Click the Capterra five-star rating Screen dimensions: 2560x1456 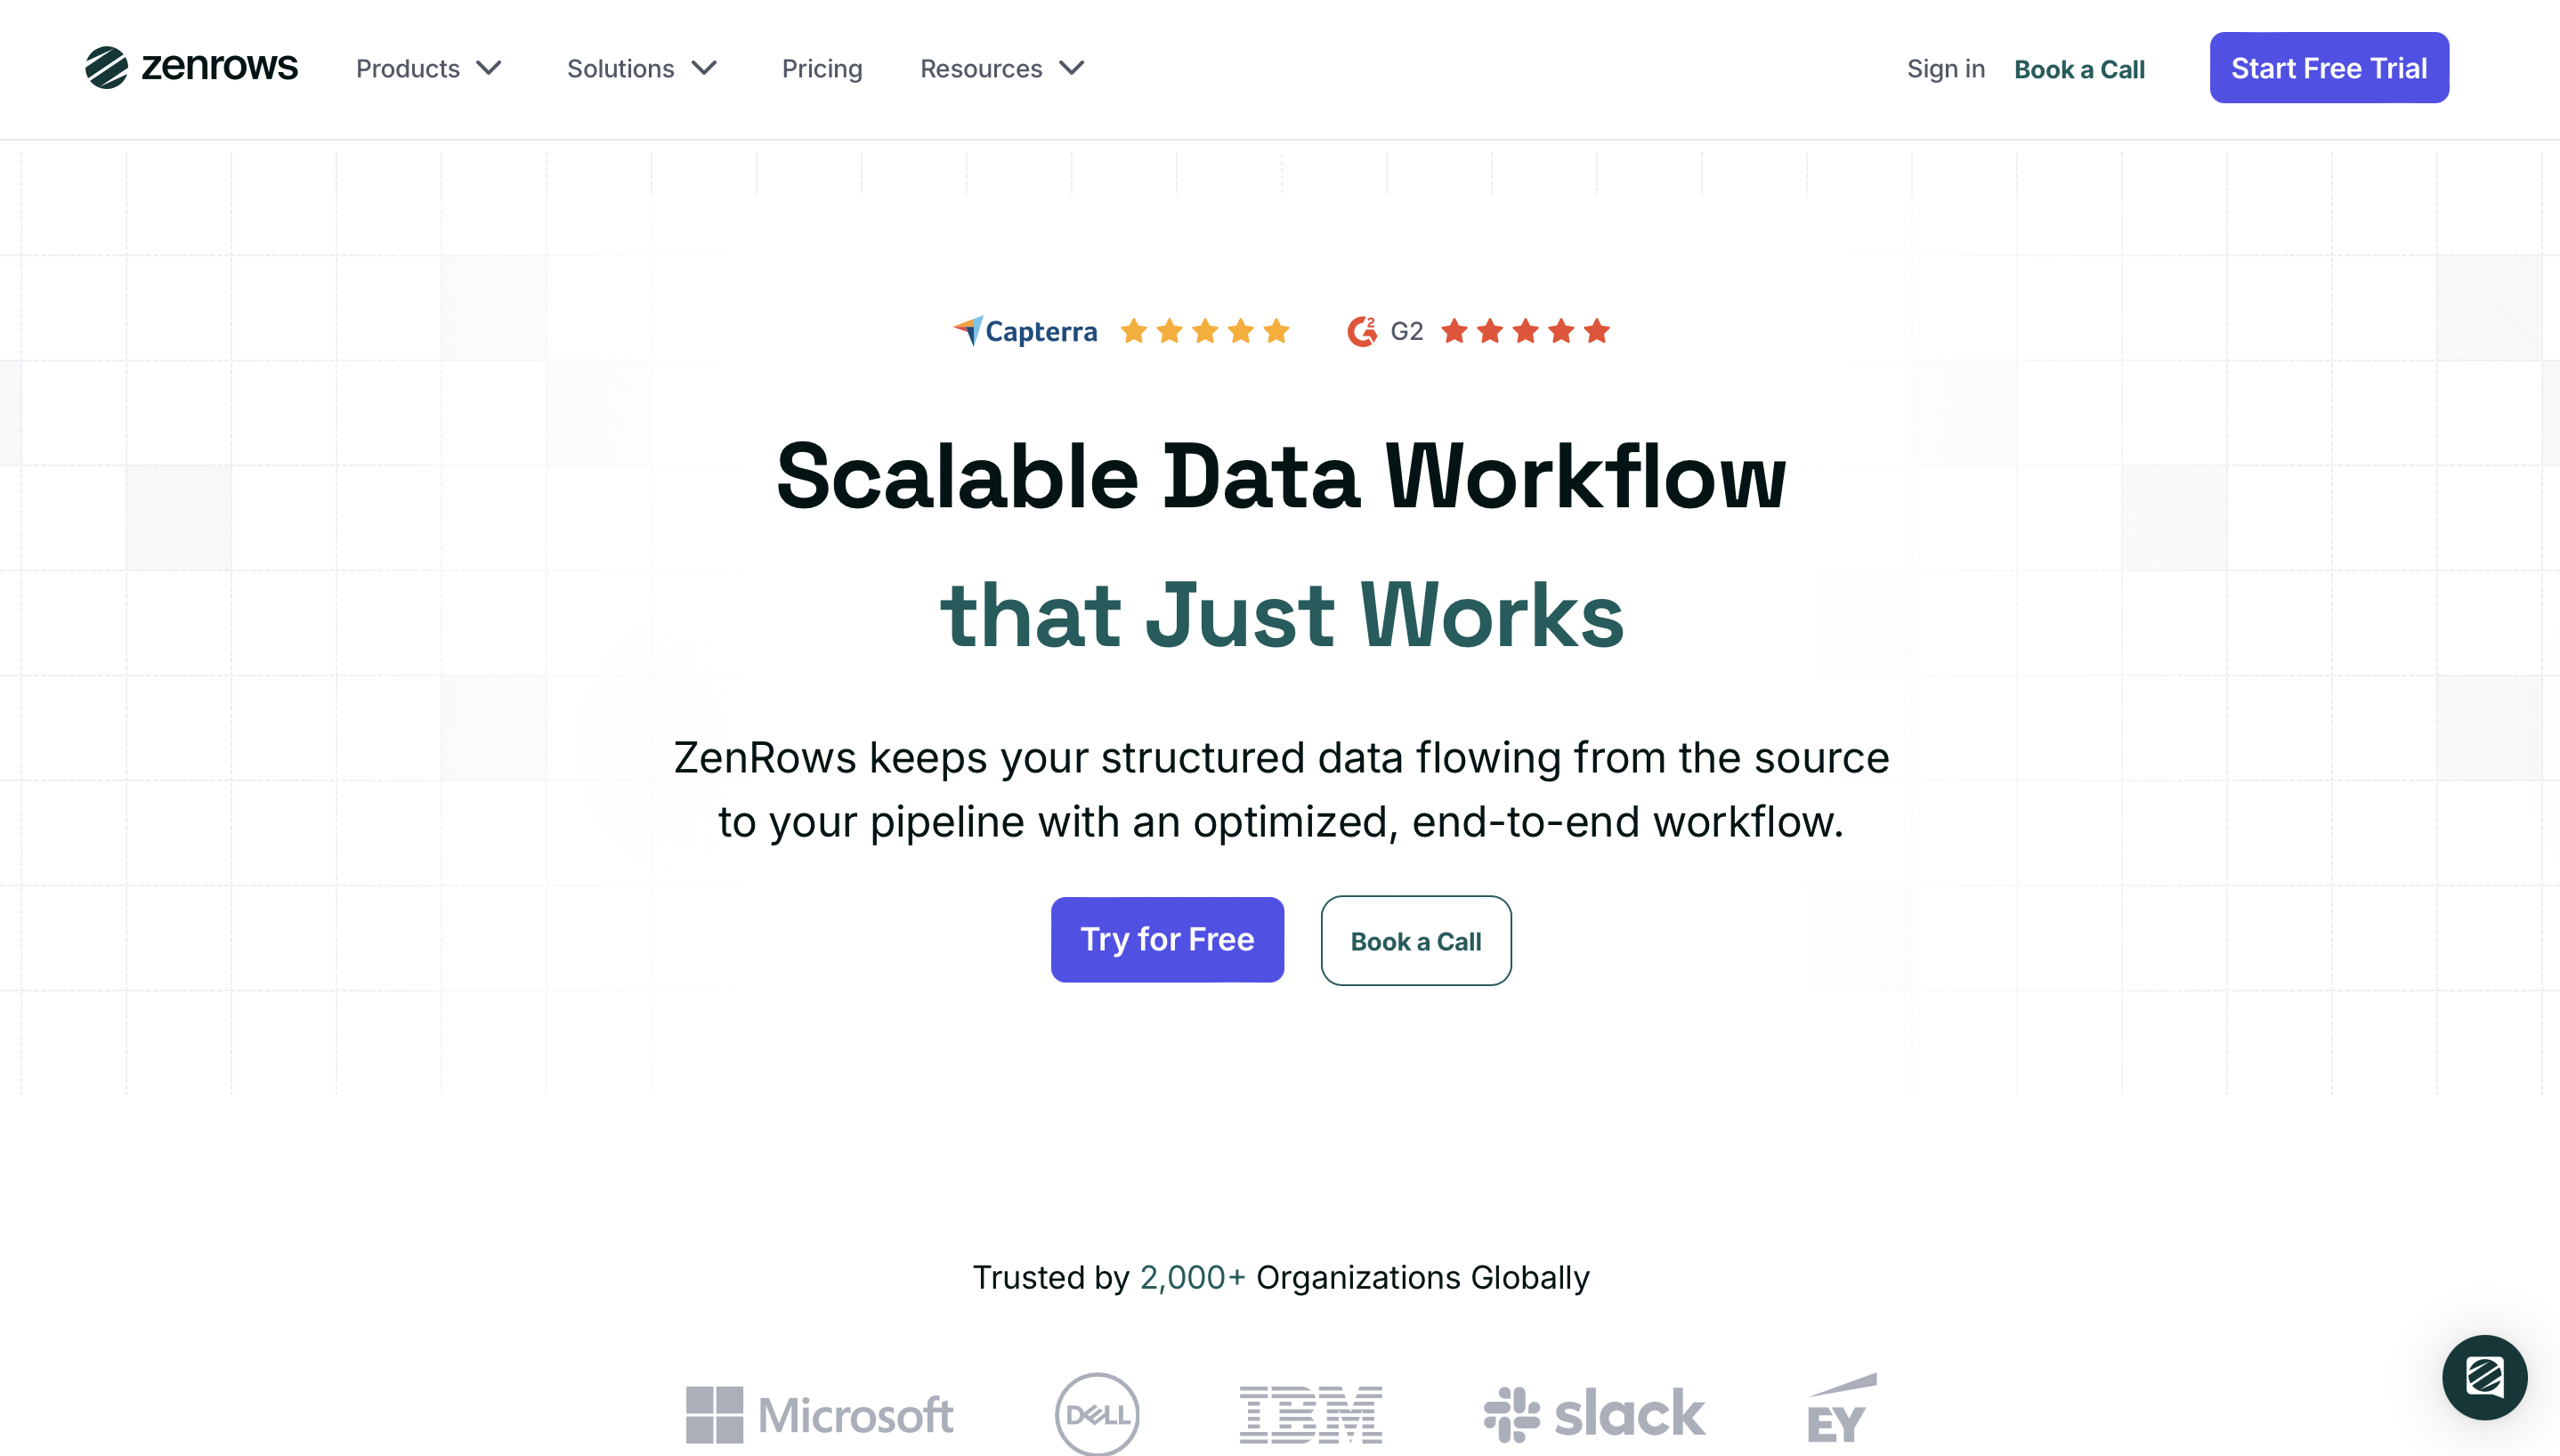(x=1205, y=331)
